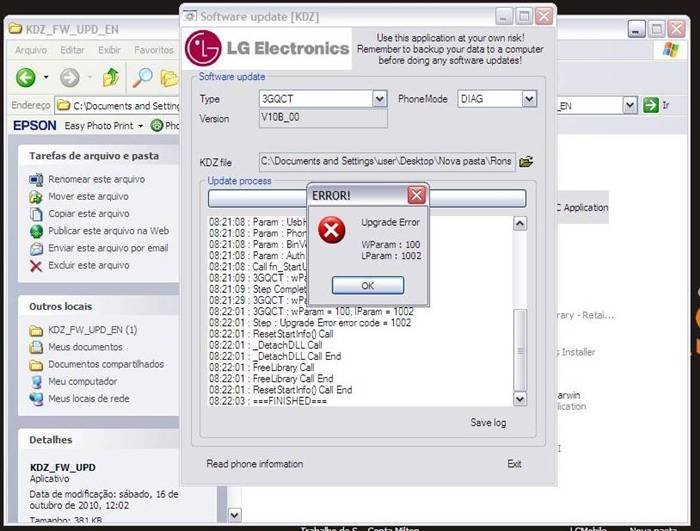
Task: Click the Windows flag logo in Explorer
Action: (x=670, y=50)
